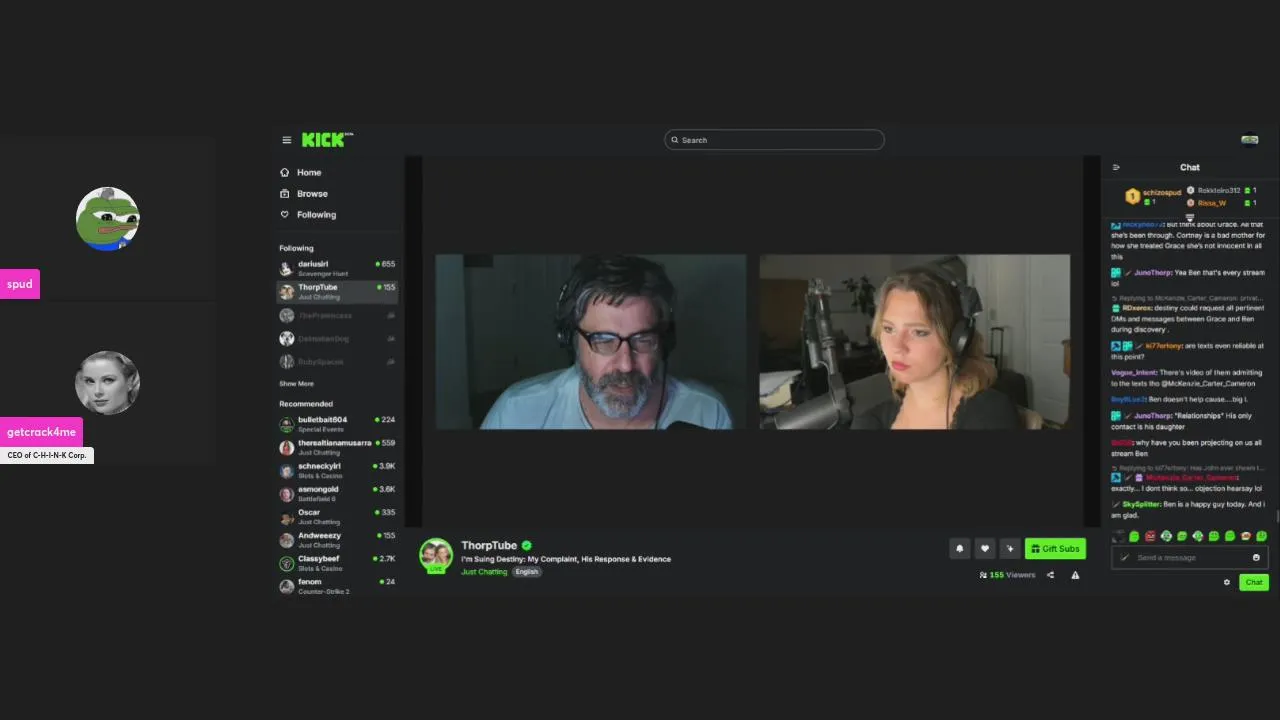Click the man's video feed
Screen dimensions: 1280x720
591,342
